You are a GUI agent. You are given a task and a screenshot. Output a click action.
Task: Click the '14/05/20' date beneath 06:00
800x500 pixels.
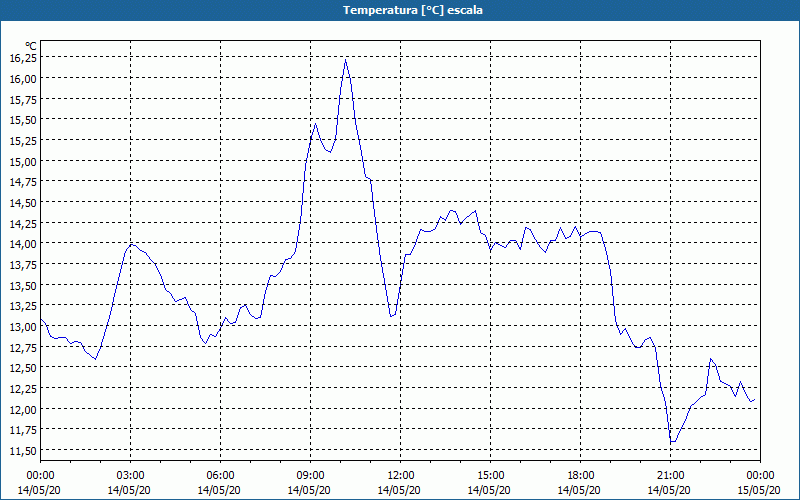pos(219,490)
